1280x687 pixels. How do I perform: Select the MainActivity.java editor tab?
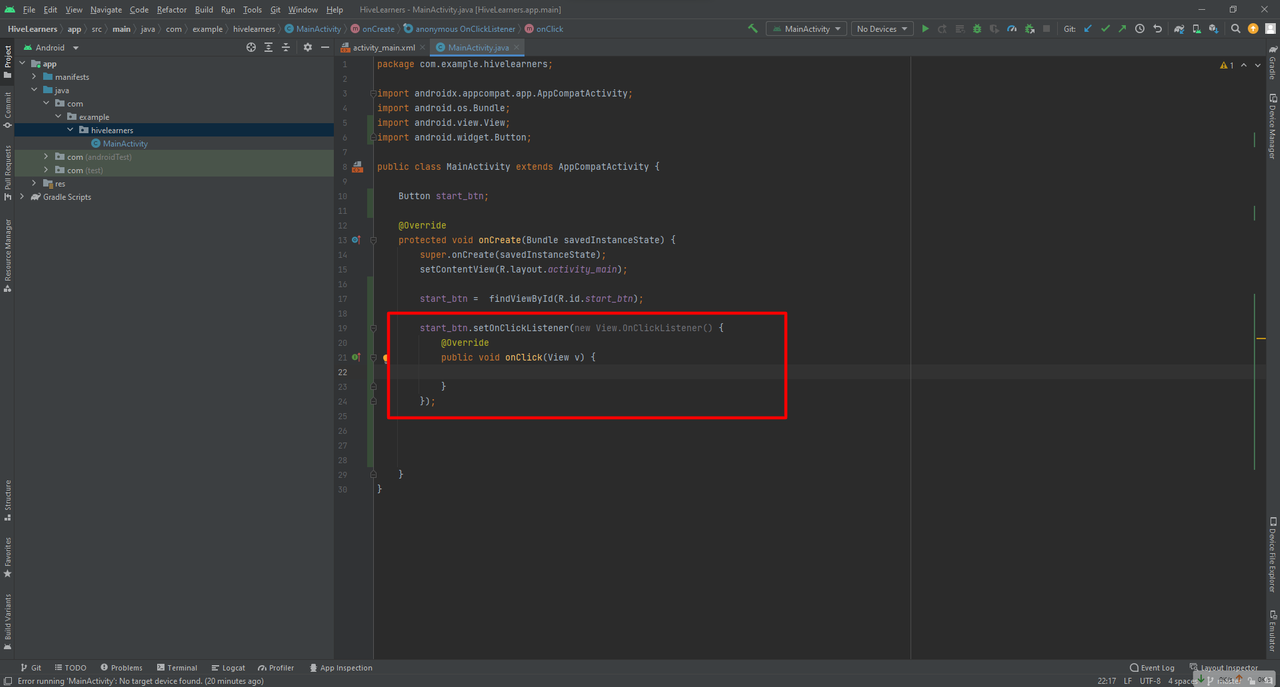pos(478,47)
